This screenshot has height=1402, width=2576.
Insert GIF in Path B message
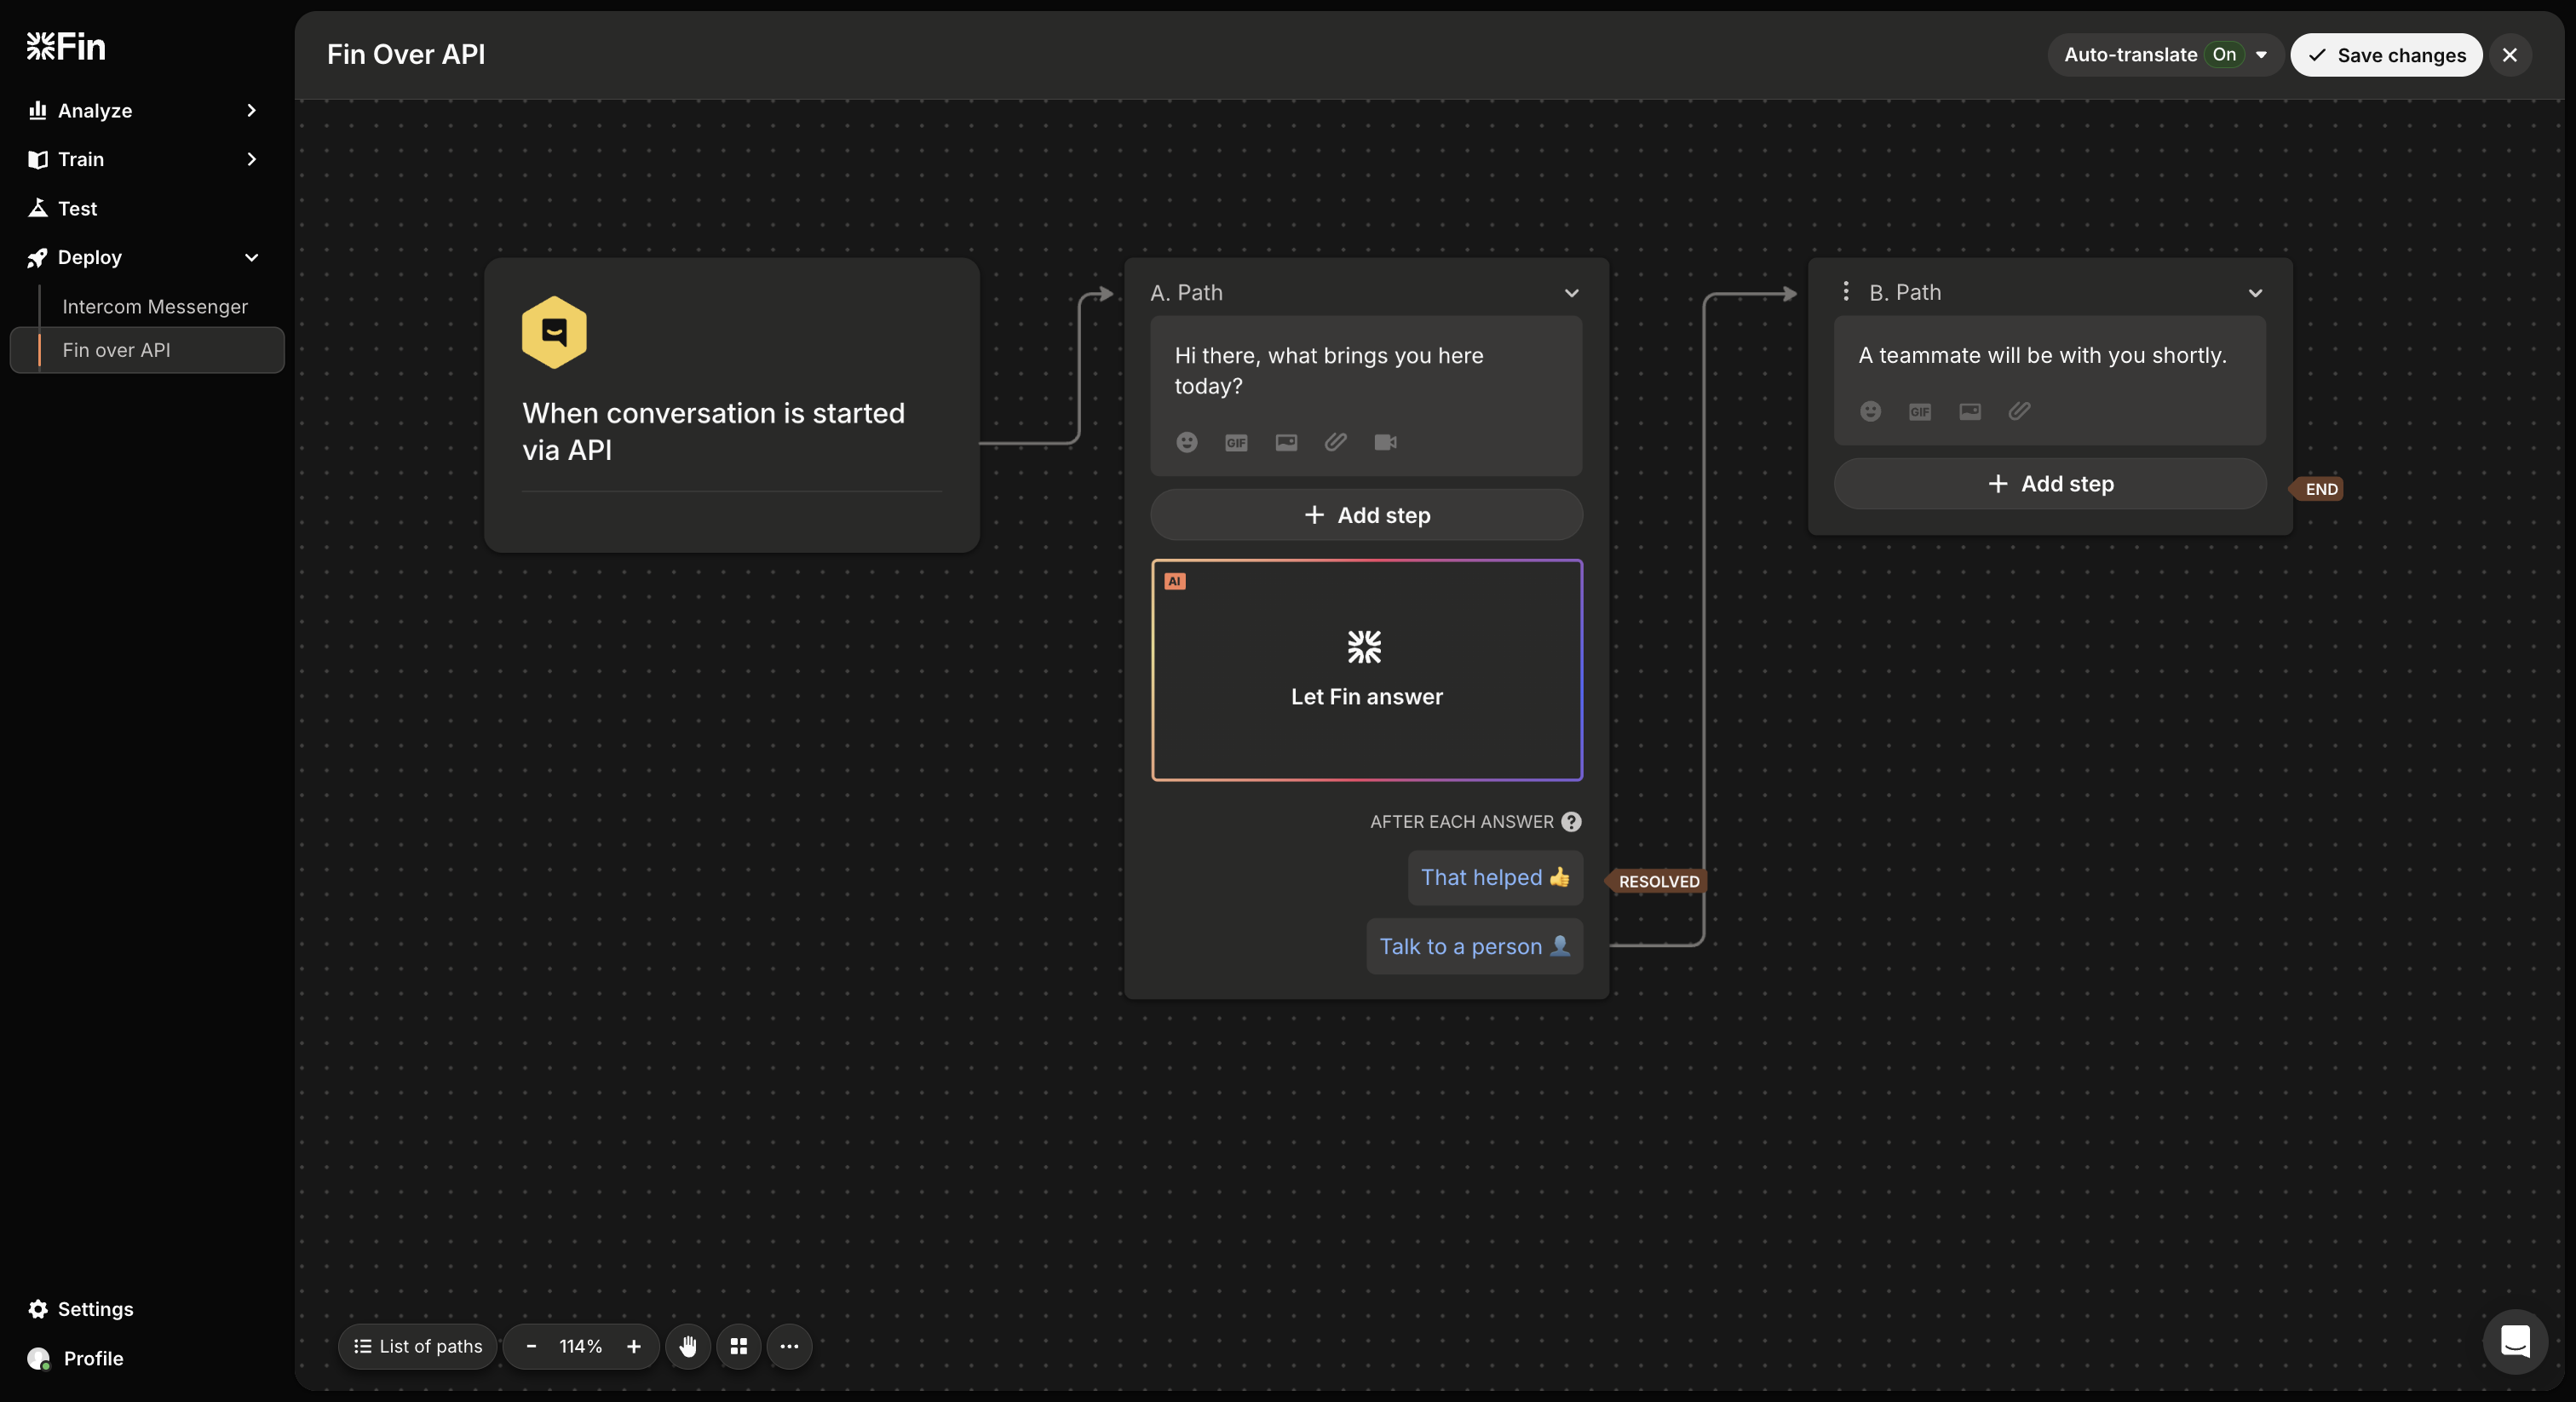coord(1920,411)
